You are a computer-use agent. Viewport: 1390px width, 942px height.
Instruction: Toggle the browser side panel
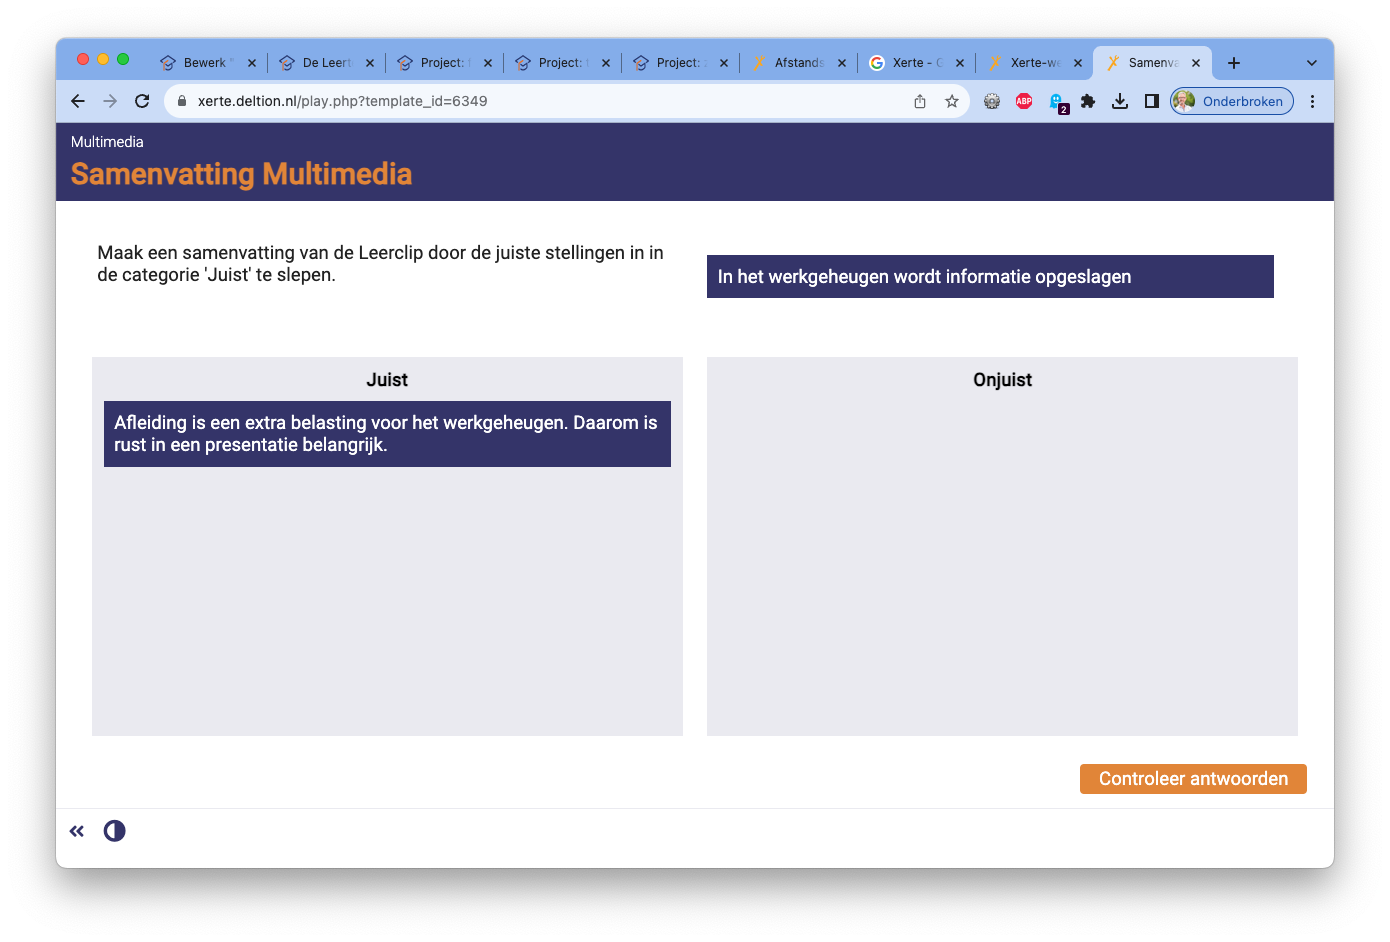click(1152, 101)
